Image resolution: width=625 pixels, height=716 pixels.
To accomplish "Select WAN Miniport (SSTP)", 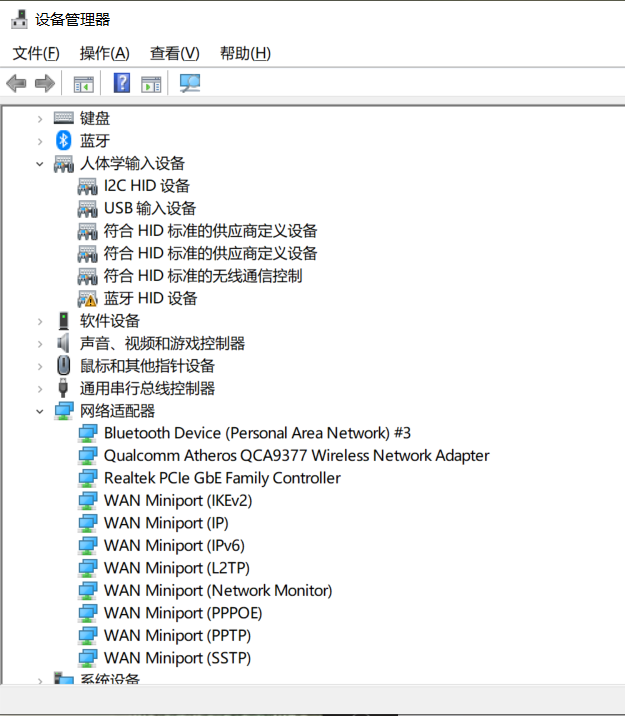I will (x=178, y=658).
